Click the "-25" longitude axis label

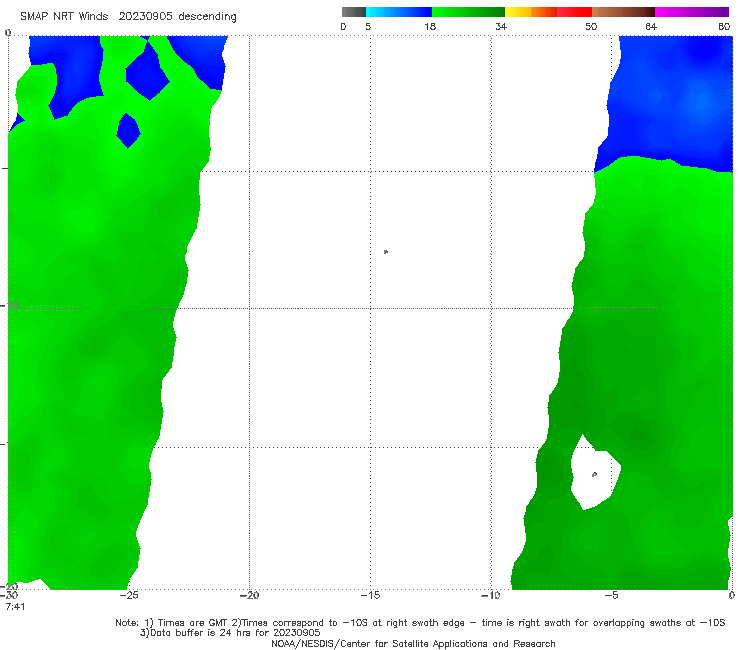coord(128,595)
